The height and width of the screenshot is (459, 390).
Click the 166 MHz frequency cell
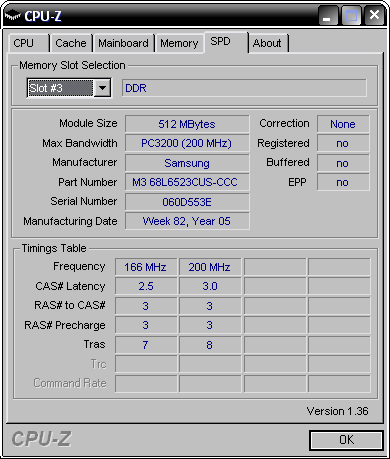tap(146, 267)
